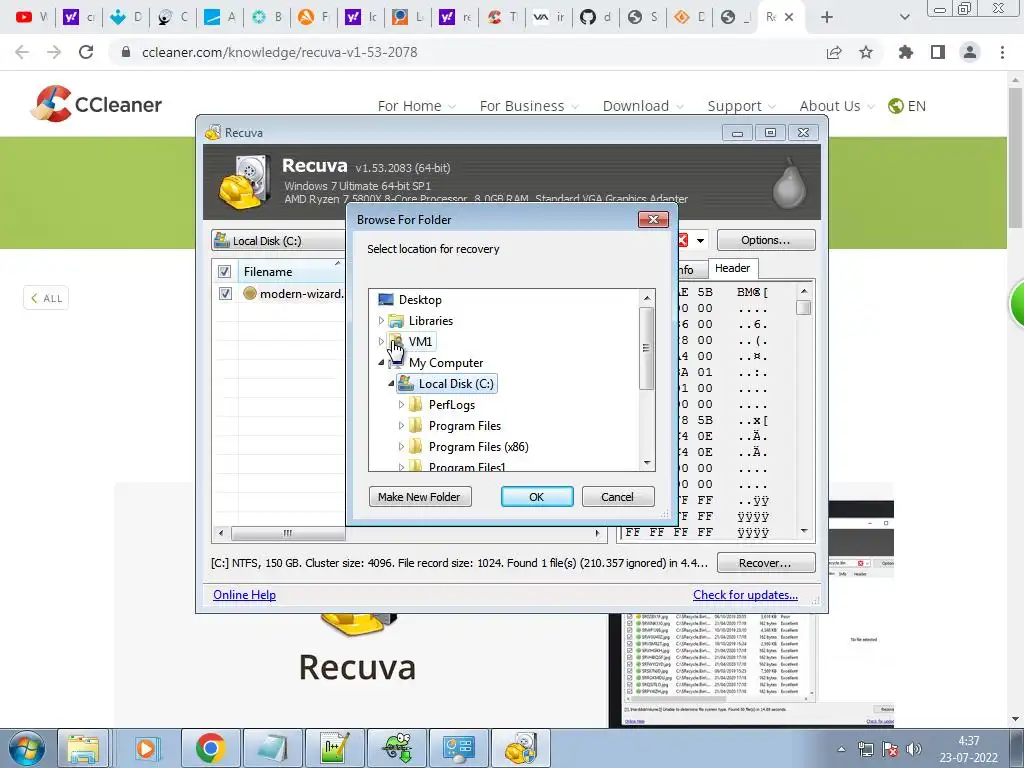The height and width of the screenshot is (768, 1024).
Task: Open the Download menu
Action: click(x=643, y=106)
